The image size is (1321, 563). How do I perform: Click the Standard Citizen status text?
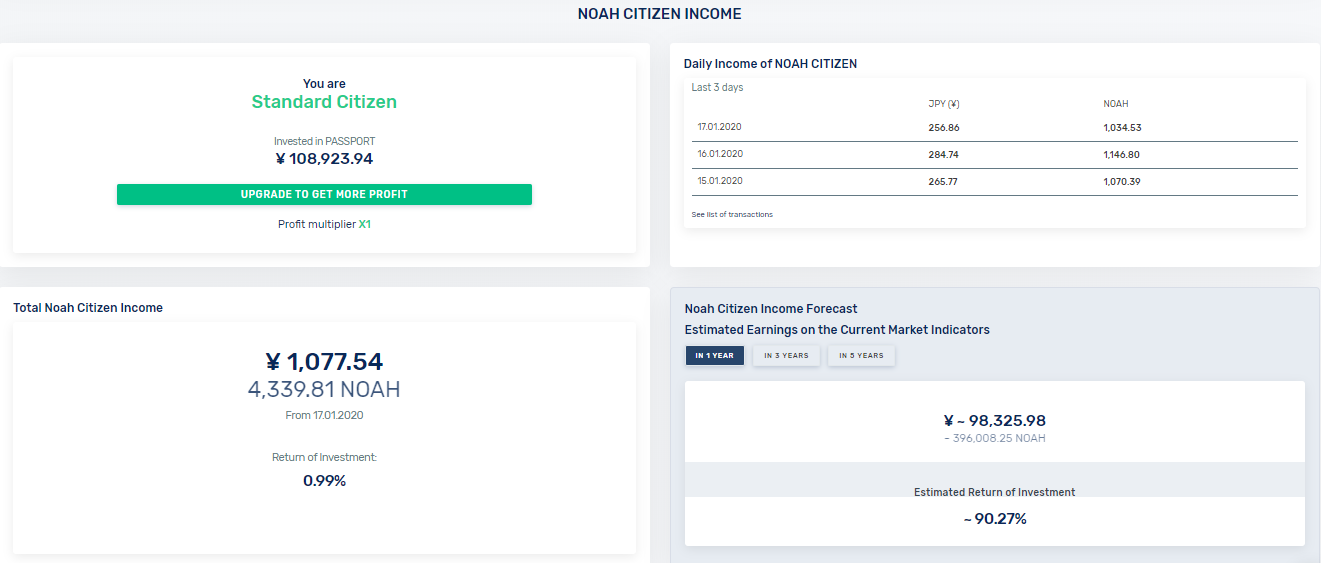[x=324, y=102]
